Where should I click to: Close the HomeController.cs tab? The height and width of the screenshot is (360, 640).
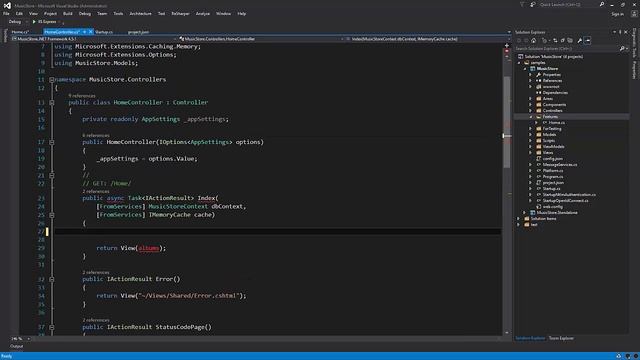click(x=91, y=32)
